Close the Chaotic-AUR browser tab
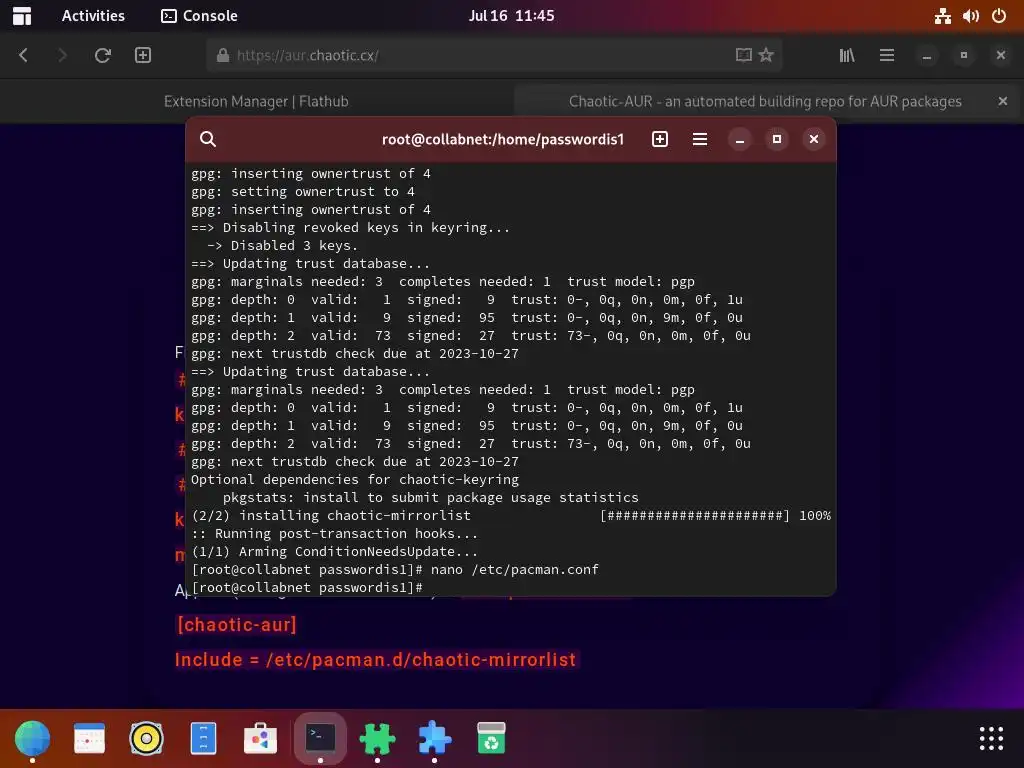 [x=1002, y=101]
